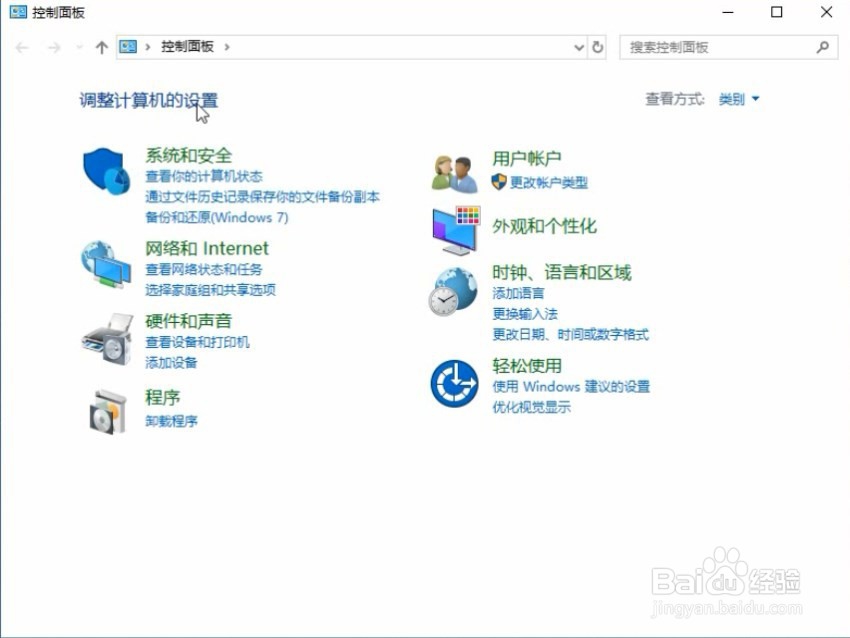Viewport: 850px width, 638px height.
Task: Open 程序 category heading
Action: point(162,397)
